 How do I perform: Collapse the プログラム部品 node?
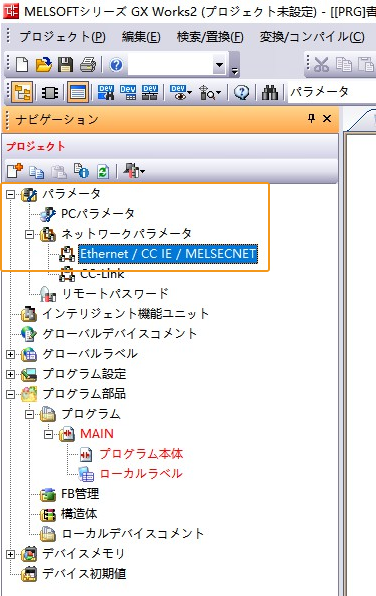[10, 395]
